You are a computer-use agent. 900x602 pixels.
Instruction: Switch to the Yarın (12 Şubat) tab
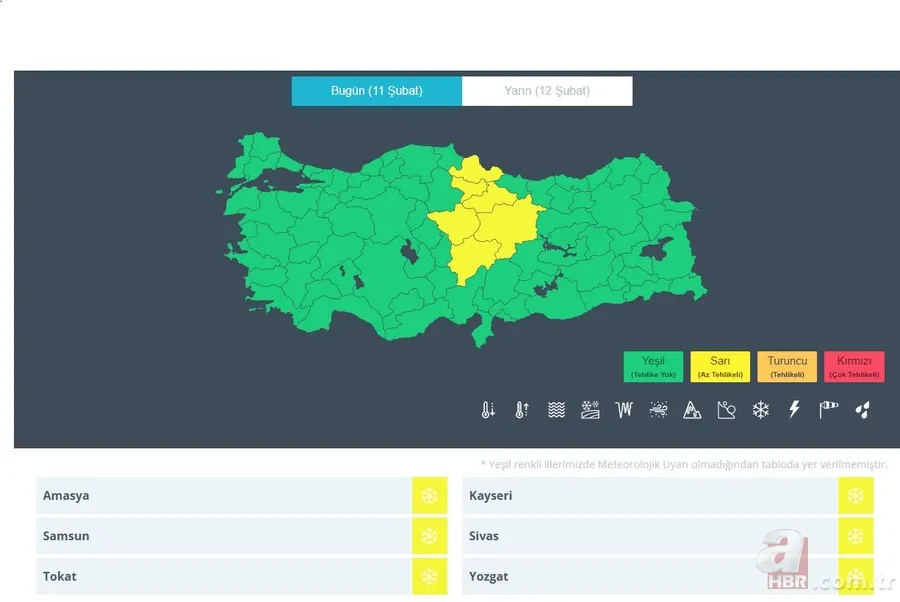click(x=547, y=90)
